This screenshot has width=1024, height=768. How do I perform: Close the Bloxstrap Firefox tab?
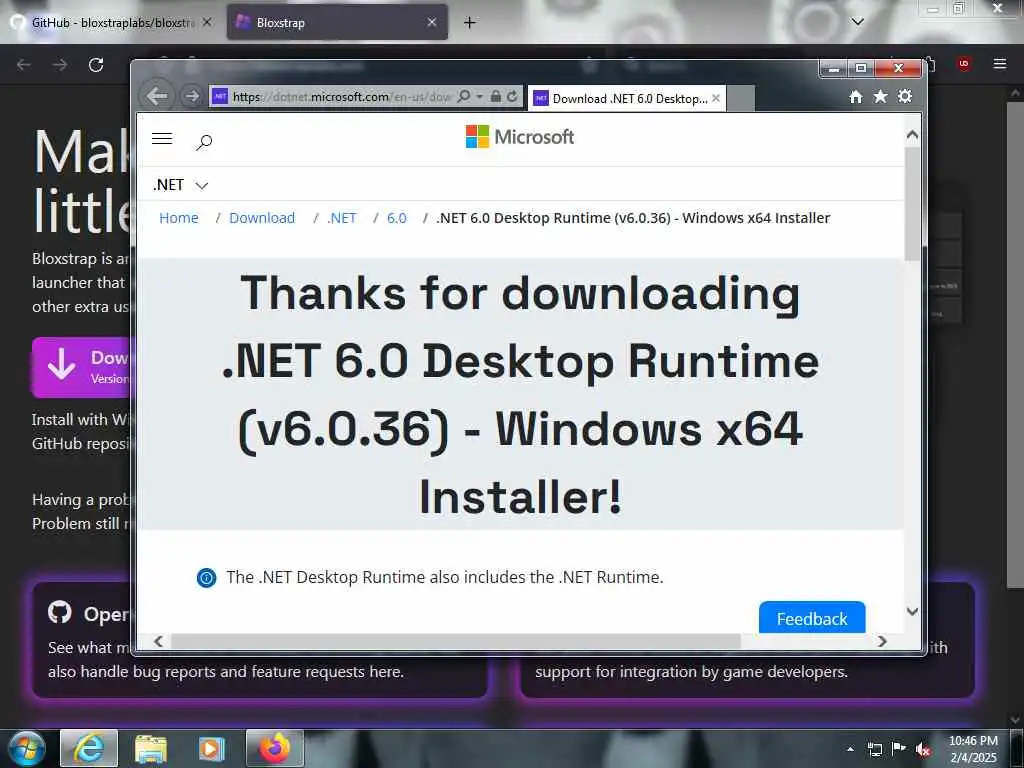[432, 22]
